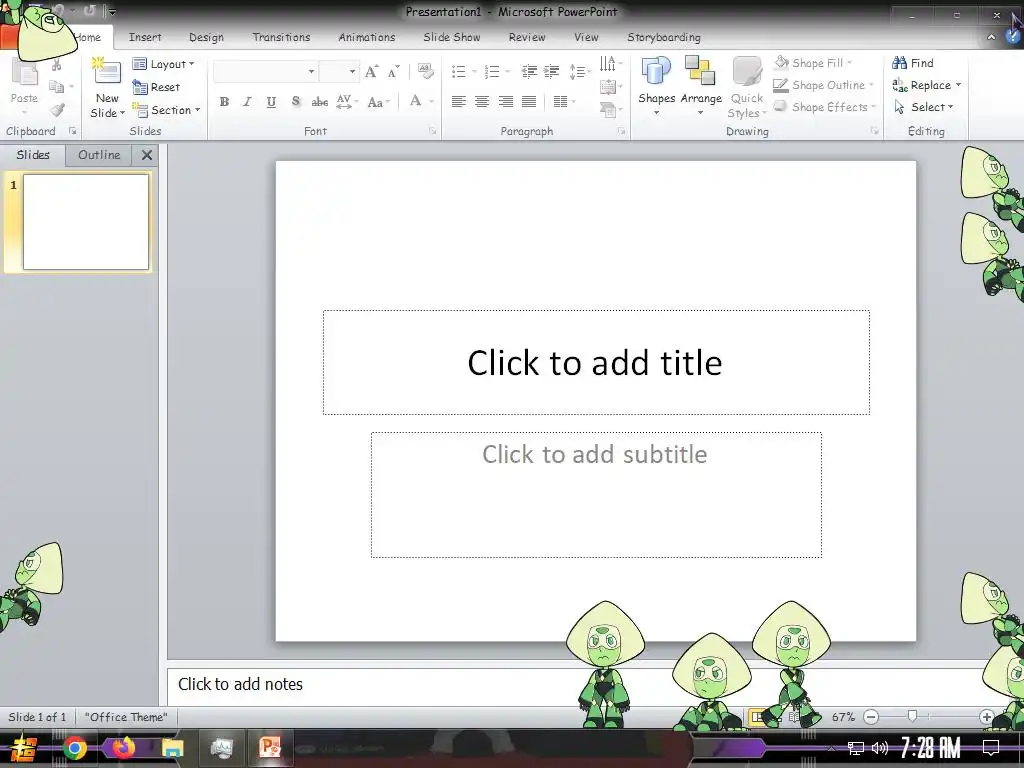1024x768 pixels.
Task: Switch to the Animations tab
Action: (367, 37)
